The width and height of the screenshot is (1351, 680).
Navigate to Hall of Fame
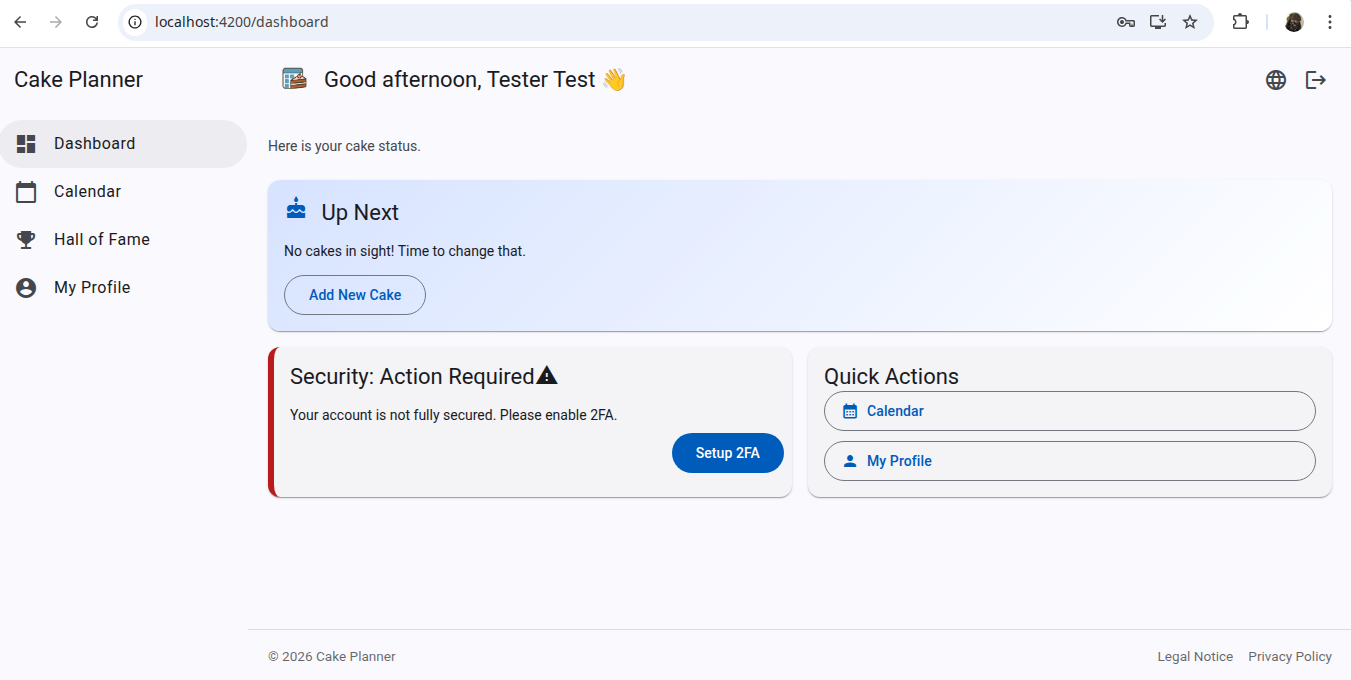pos(101,240)
